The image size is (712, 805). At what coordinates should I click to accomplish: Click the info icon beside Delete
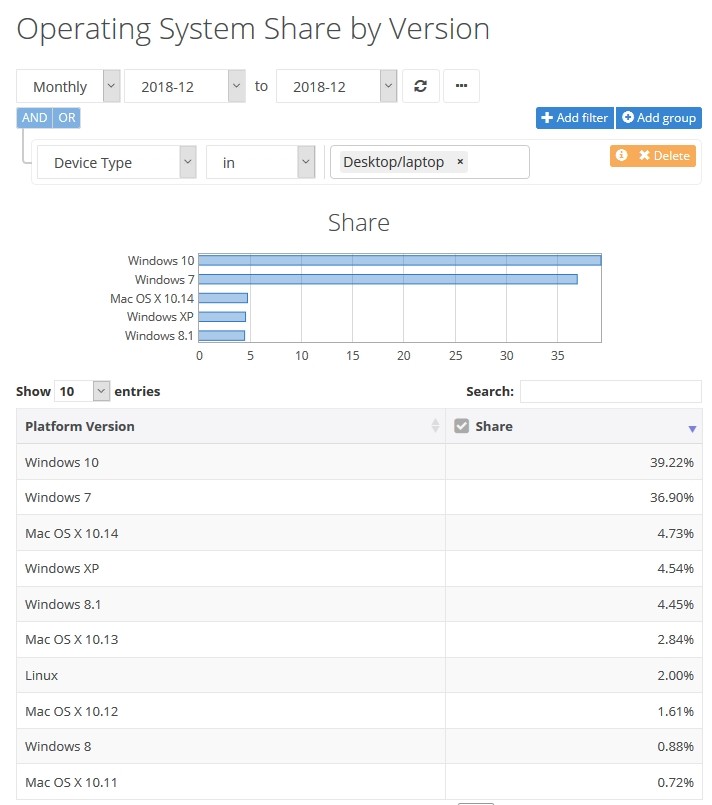pos(621,156)
